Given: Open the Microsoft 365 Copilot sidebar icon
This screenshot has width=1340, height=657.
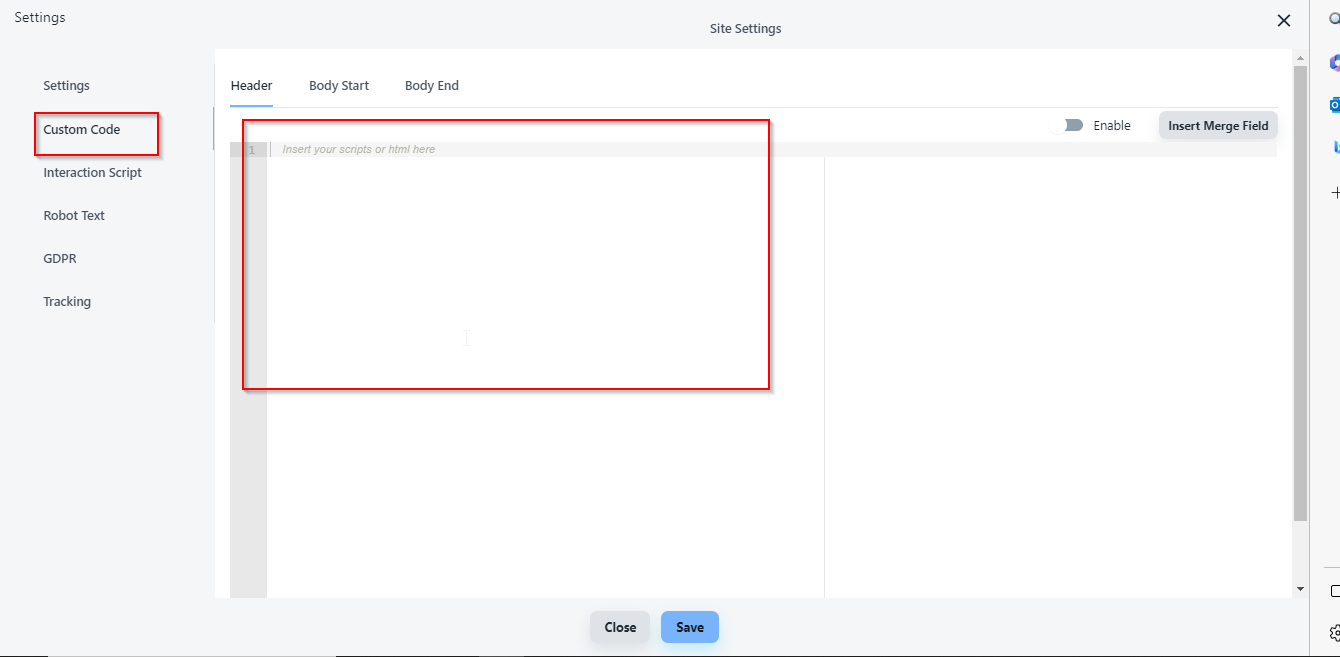Looking at the screenshot, I should click(1334, 63).
